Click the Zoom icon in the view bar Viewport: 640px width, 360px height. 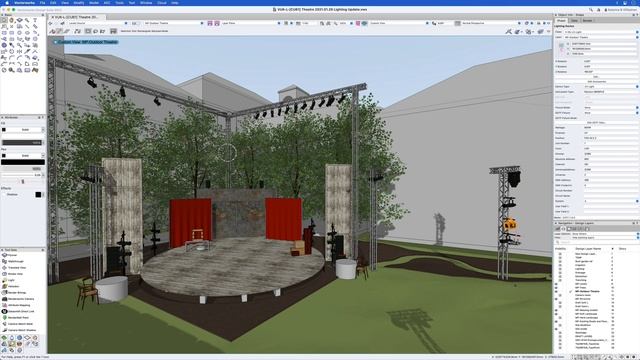coord(336,23)
